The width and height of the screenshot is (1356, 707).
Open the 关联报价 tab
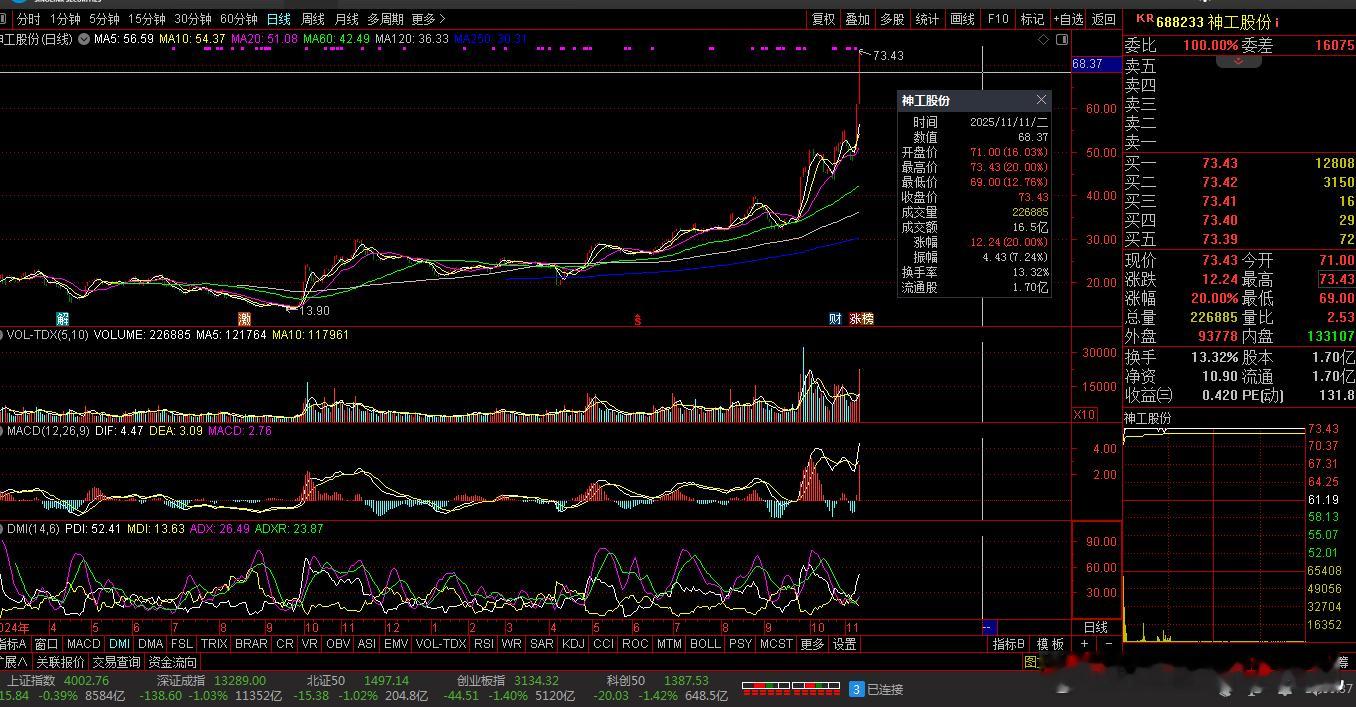(x=60, y=662)
